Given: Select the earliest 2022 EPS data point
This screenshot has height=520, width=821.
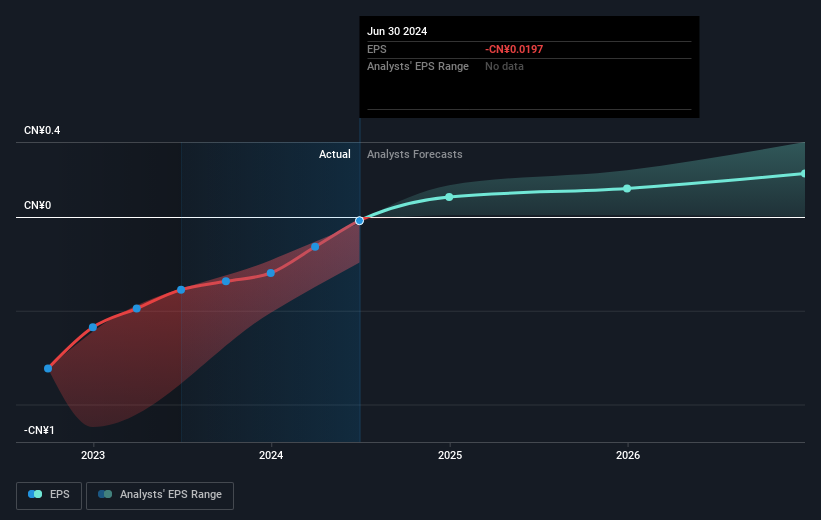Looking at the screenshot, I should (48, 369).
